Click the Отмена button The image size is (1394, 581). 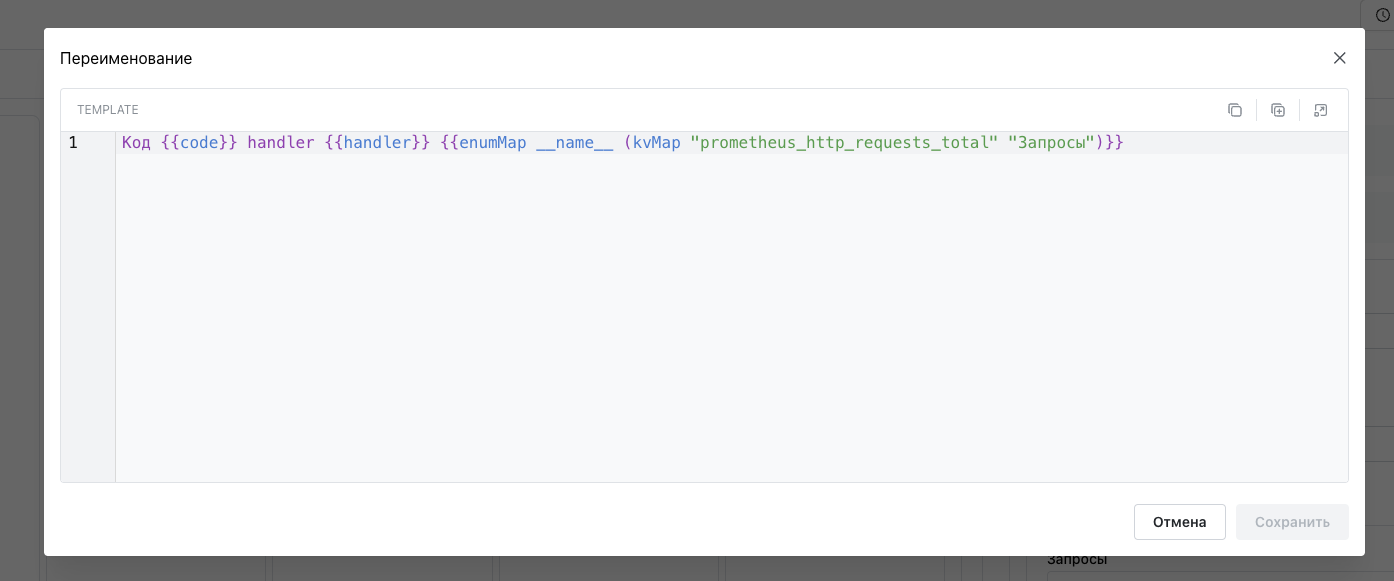click(x=1180, y=522)
